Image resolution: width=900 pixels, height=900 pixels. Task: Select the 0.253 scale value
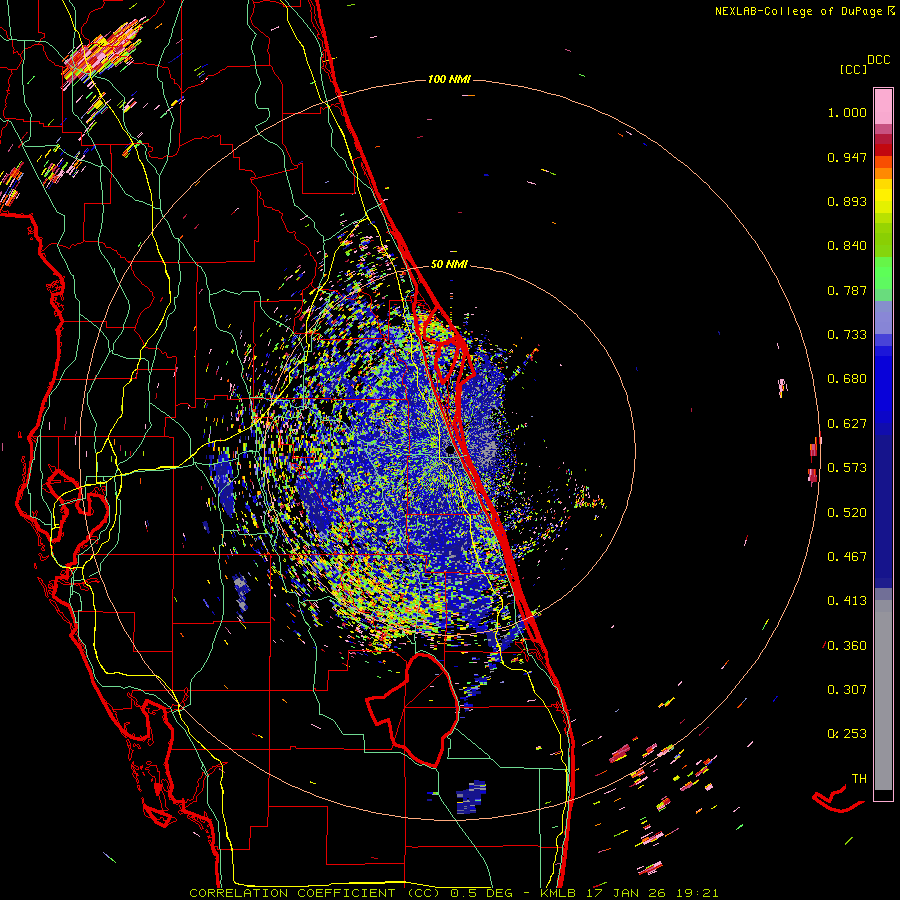click(x=847, y=734)
